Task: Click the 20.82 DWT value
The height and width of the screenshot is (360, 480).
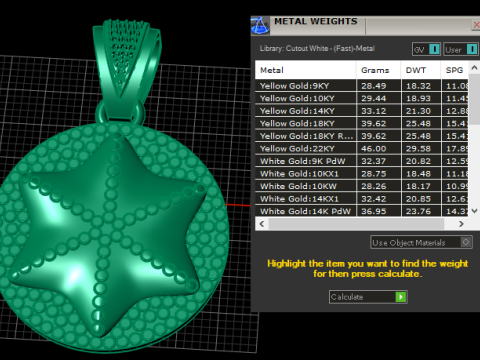Action: pyautogui.click(x=418, y=161)
